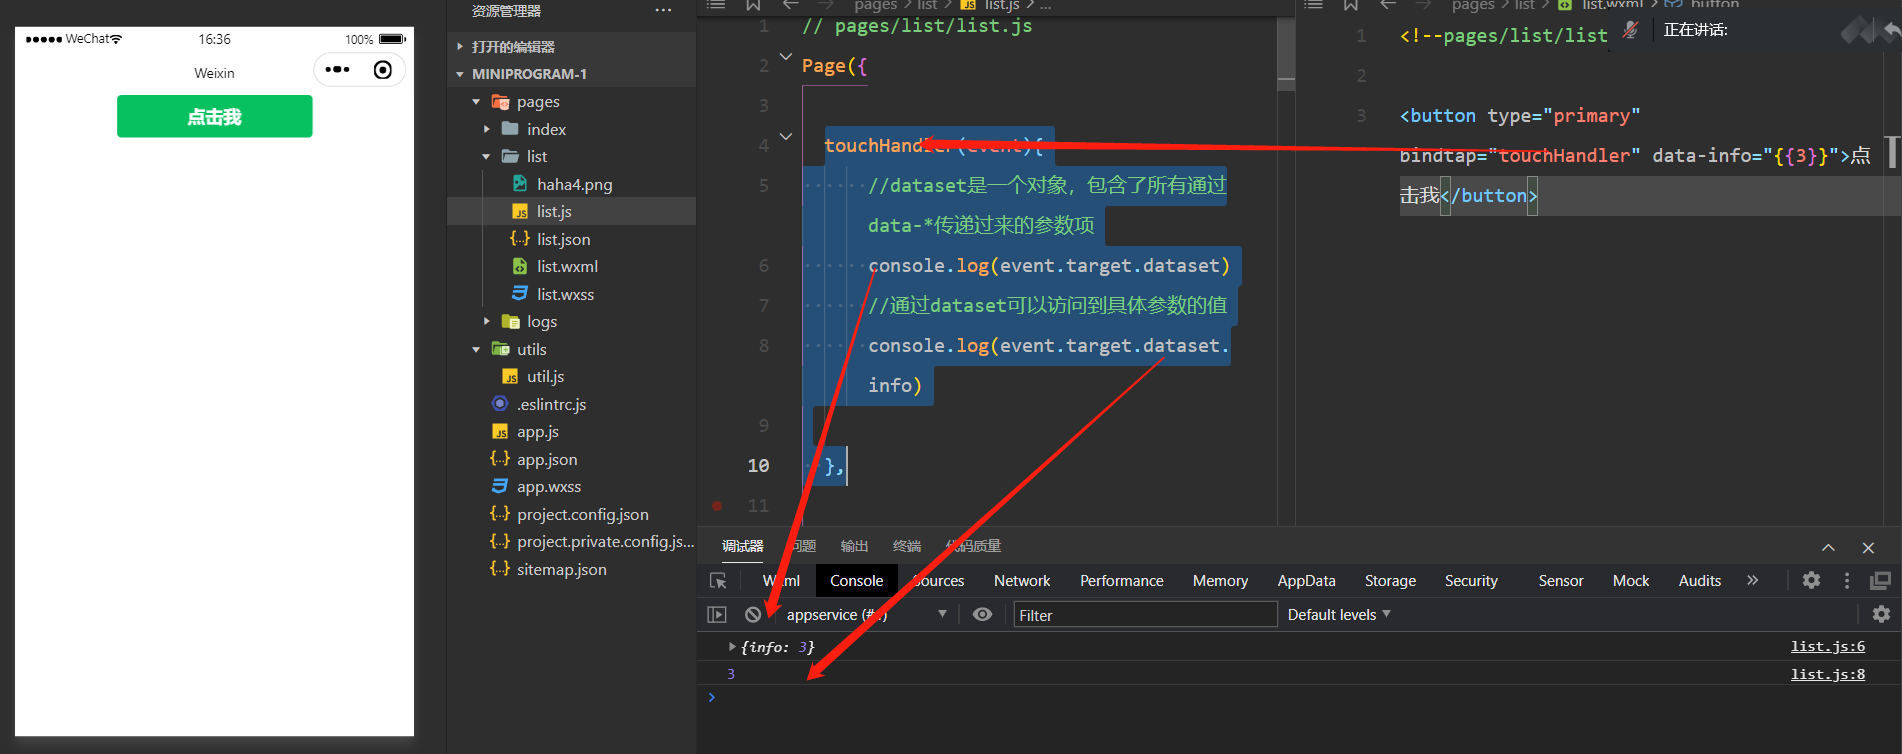Open sitemap.json file
Image resolution: width=1902 pixels, height=754 pixels.
coord(561,569)
